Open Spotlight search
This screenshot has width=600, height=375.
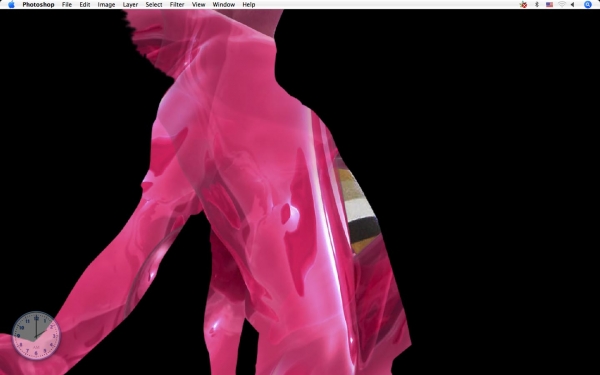pyautogui.click(x=588, y=5)
